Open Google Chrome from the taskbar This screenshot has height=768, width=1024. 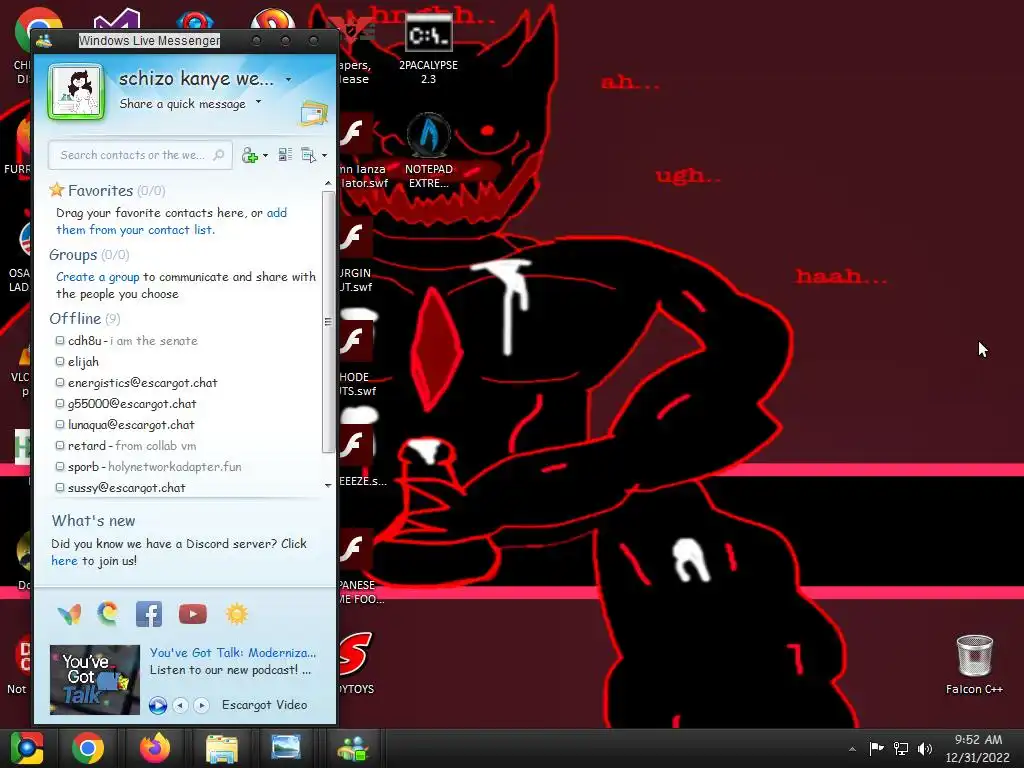coord(88,748)
